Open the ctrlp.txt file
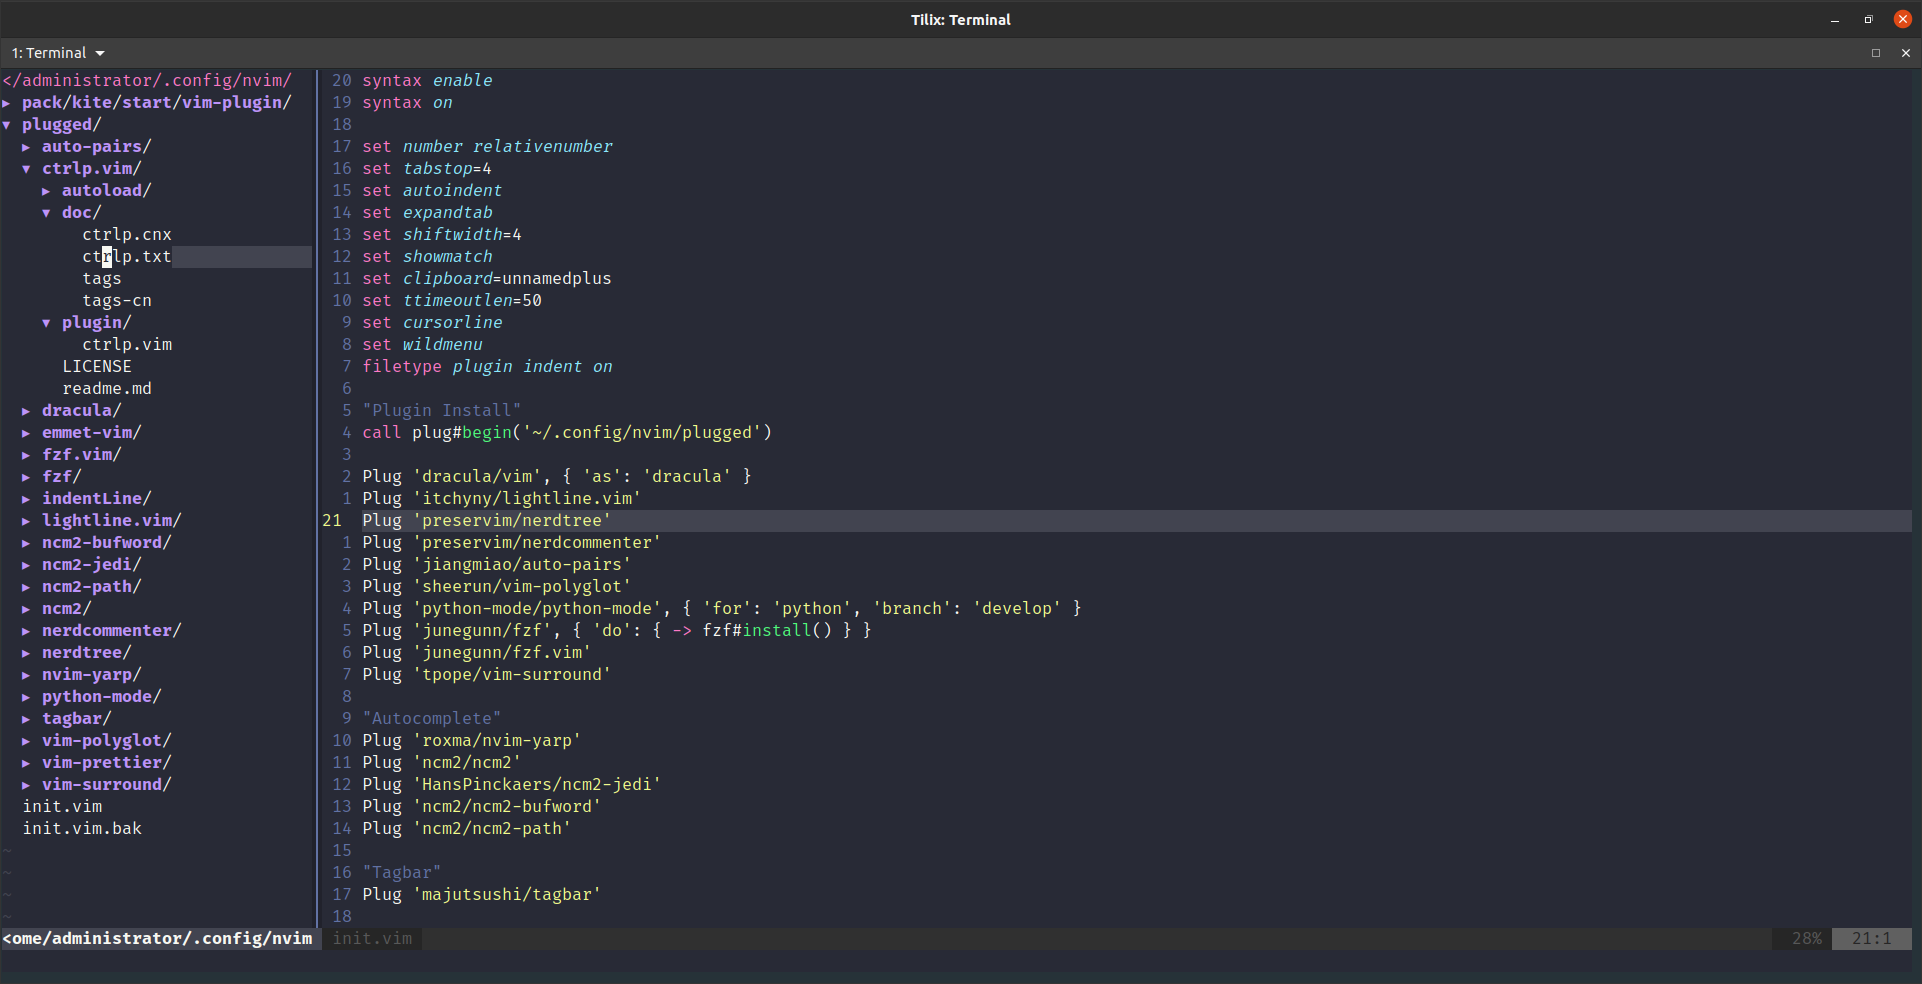 (127, 257)
